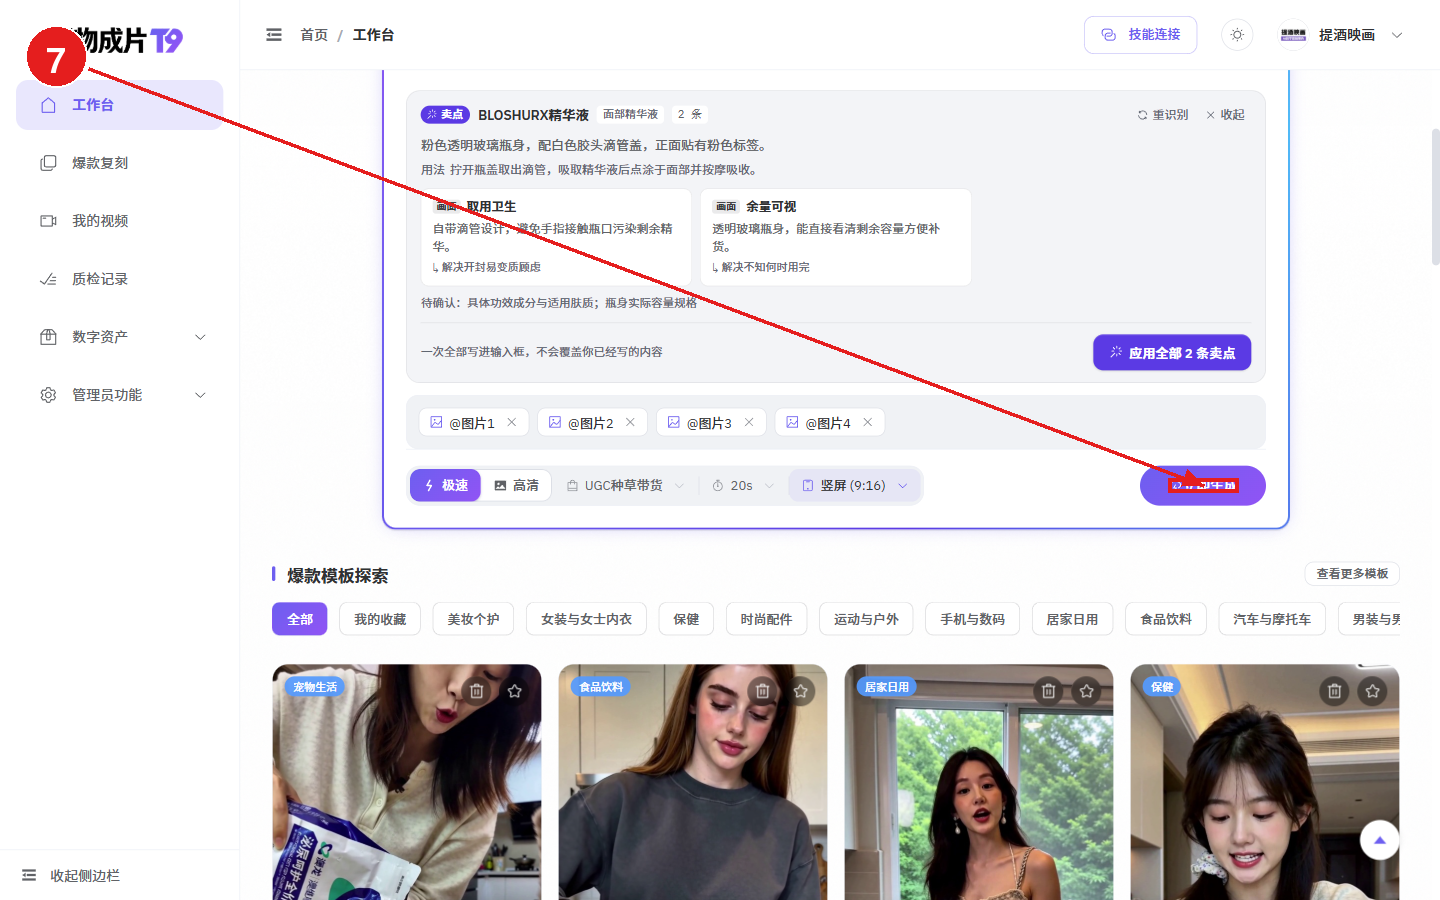Select the 时尚配件 category tab

coord(766,619)
